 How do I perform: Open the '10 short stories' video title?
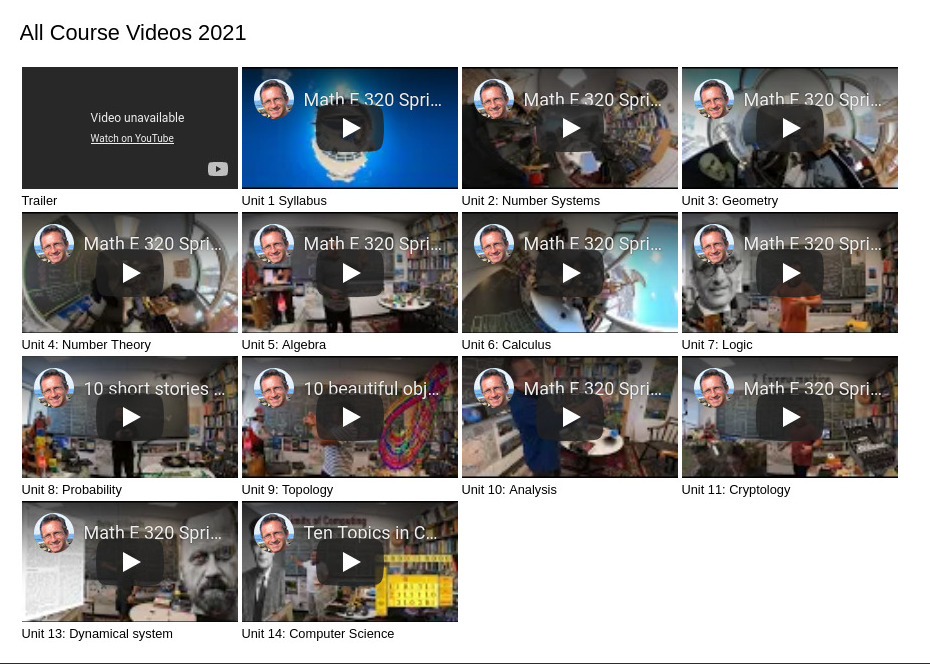146,389
